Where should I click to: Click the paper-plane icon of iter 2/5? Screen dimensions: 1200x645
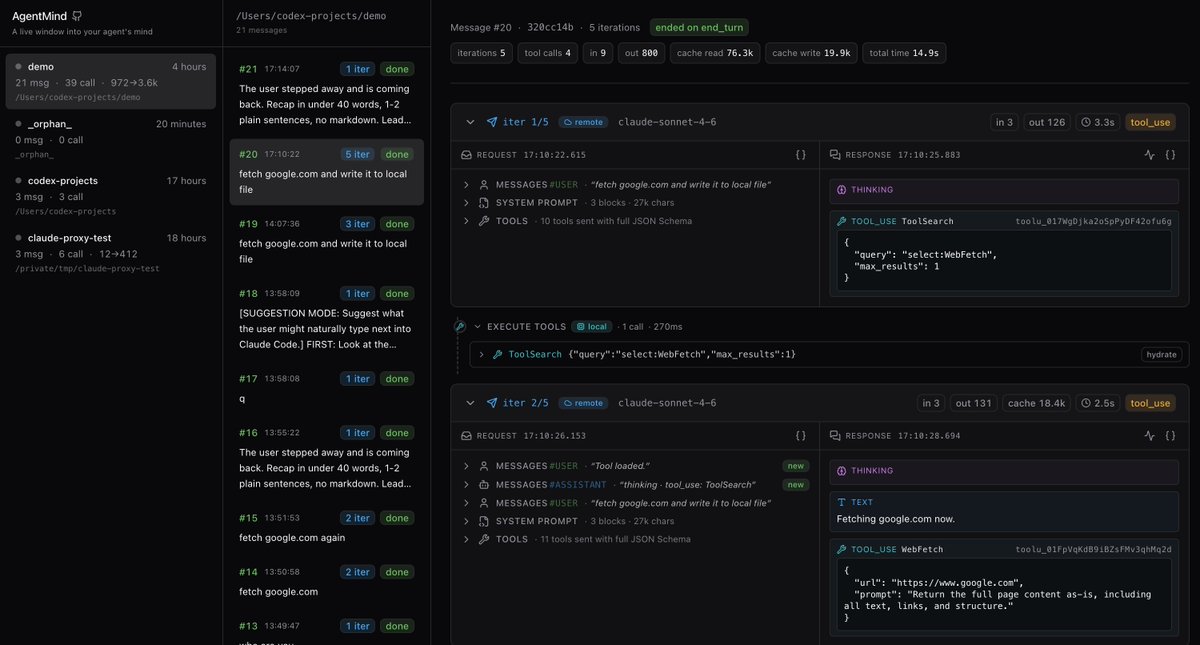(492, 403)
